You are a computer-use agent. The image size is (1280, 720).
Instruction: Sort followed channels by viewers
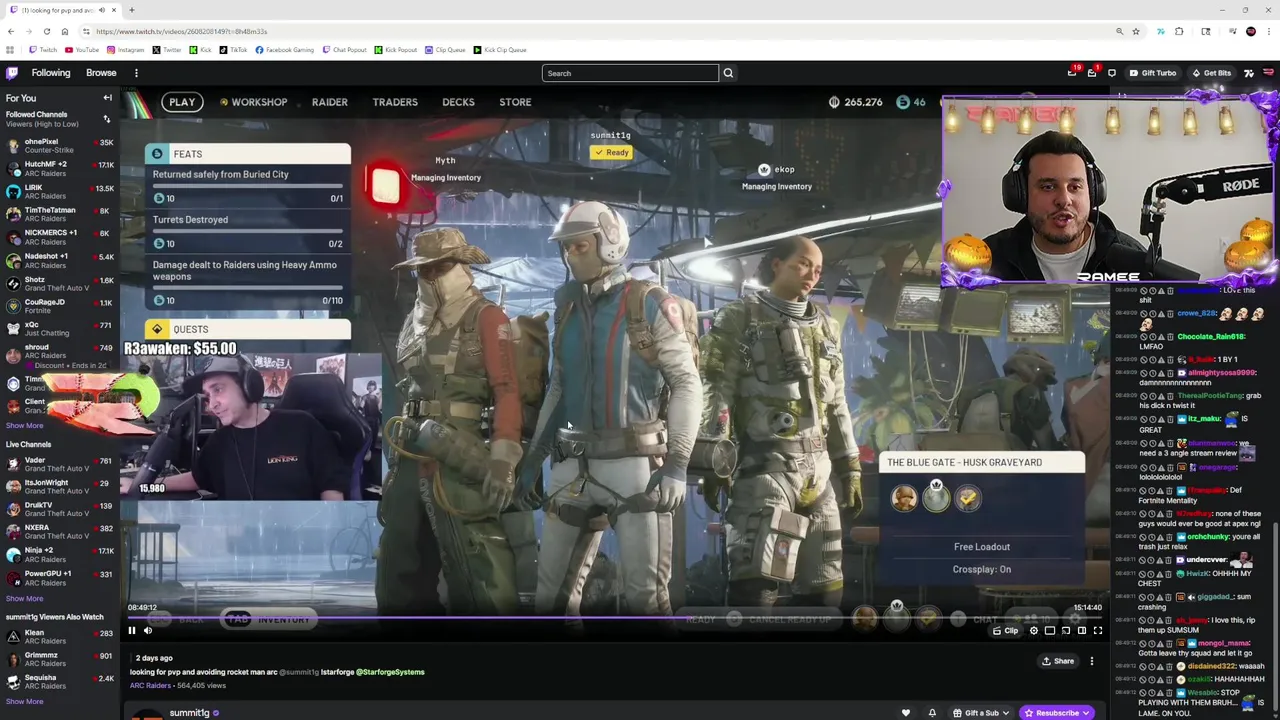pos(106,119)
